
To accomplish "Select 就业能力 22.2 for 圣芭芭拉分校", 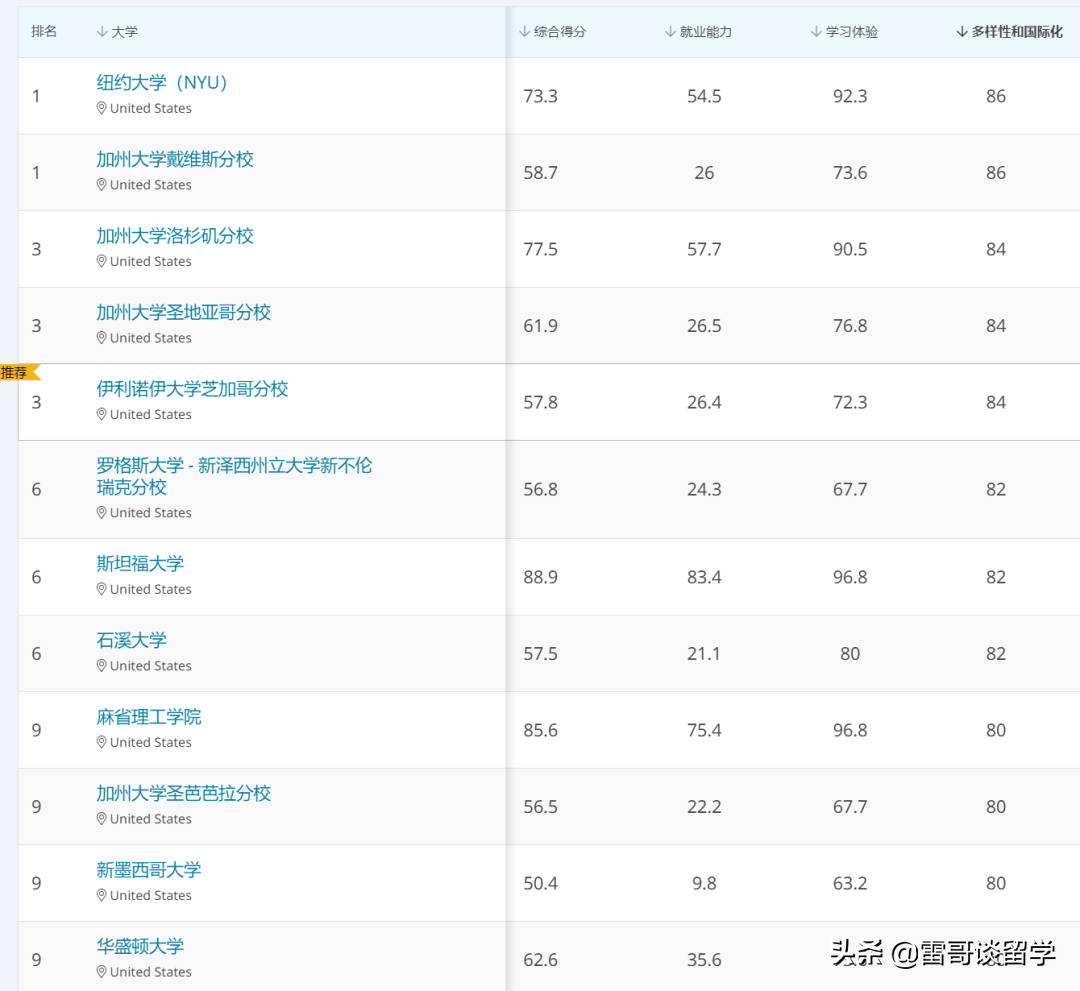I will coord(704,806).
